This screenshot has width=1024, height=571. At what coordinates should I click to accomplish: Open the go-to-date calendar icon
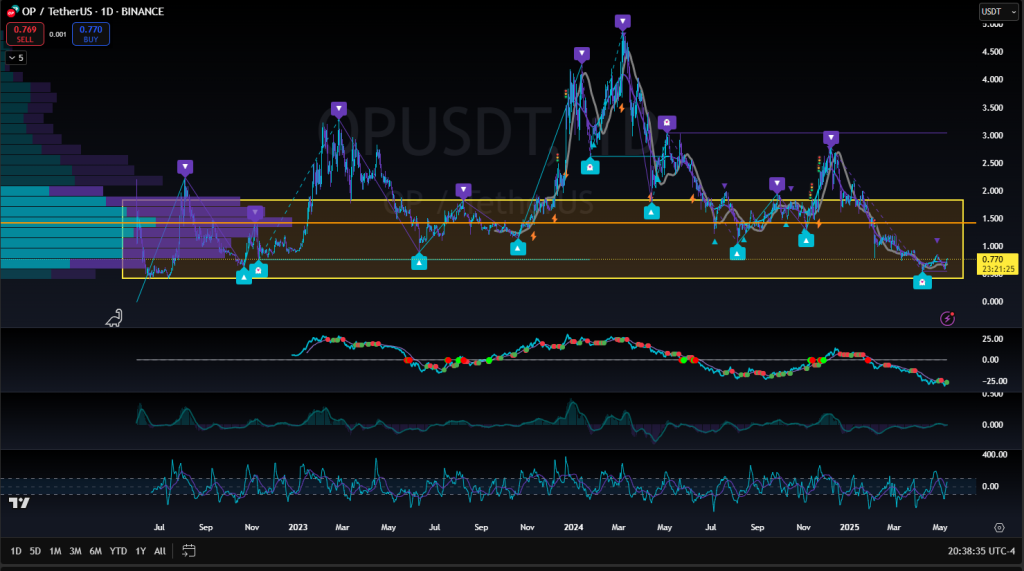[189, 551]
